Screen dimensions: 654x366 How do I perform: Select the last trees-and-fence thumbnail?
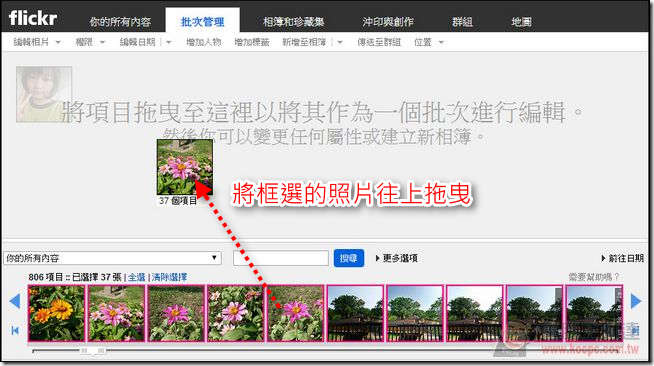pos(594,313)
